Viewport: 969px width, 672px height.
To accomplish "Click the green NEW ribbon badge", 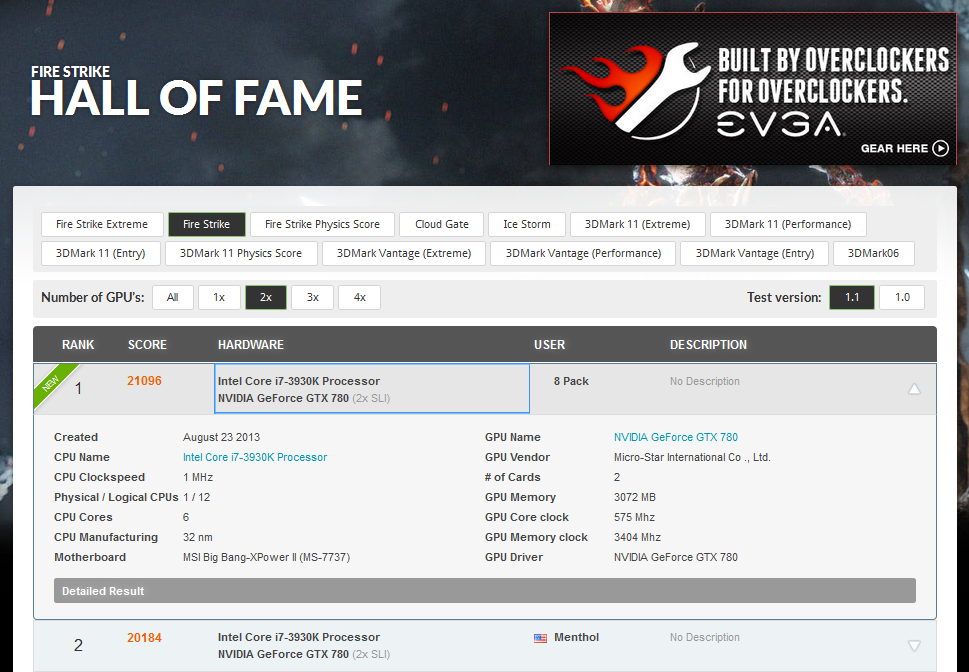I will pyautogui.click(x=54, y=385).
